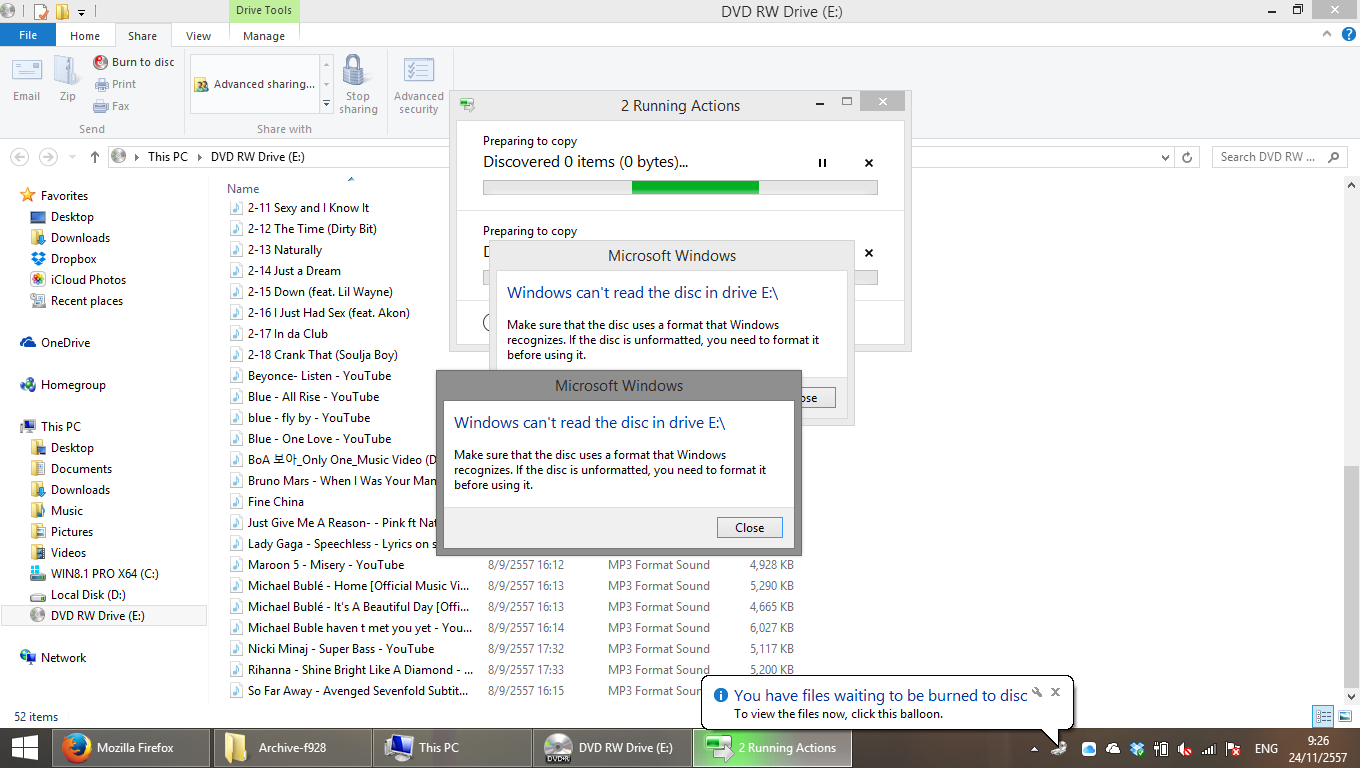The height and width of the screenshot is (768, 1360).
Task: Open the Help question mark icon
Action: click(x=1350, y=34)
